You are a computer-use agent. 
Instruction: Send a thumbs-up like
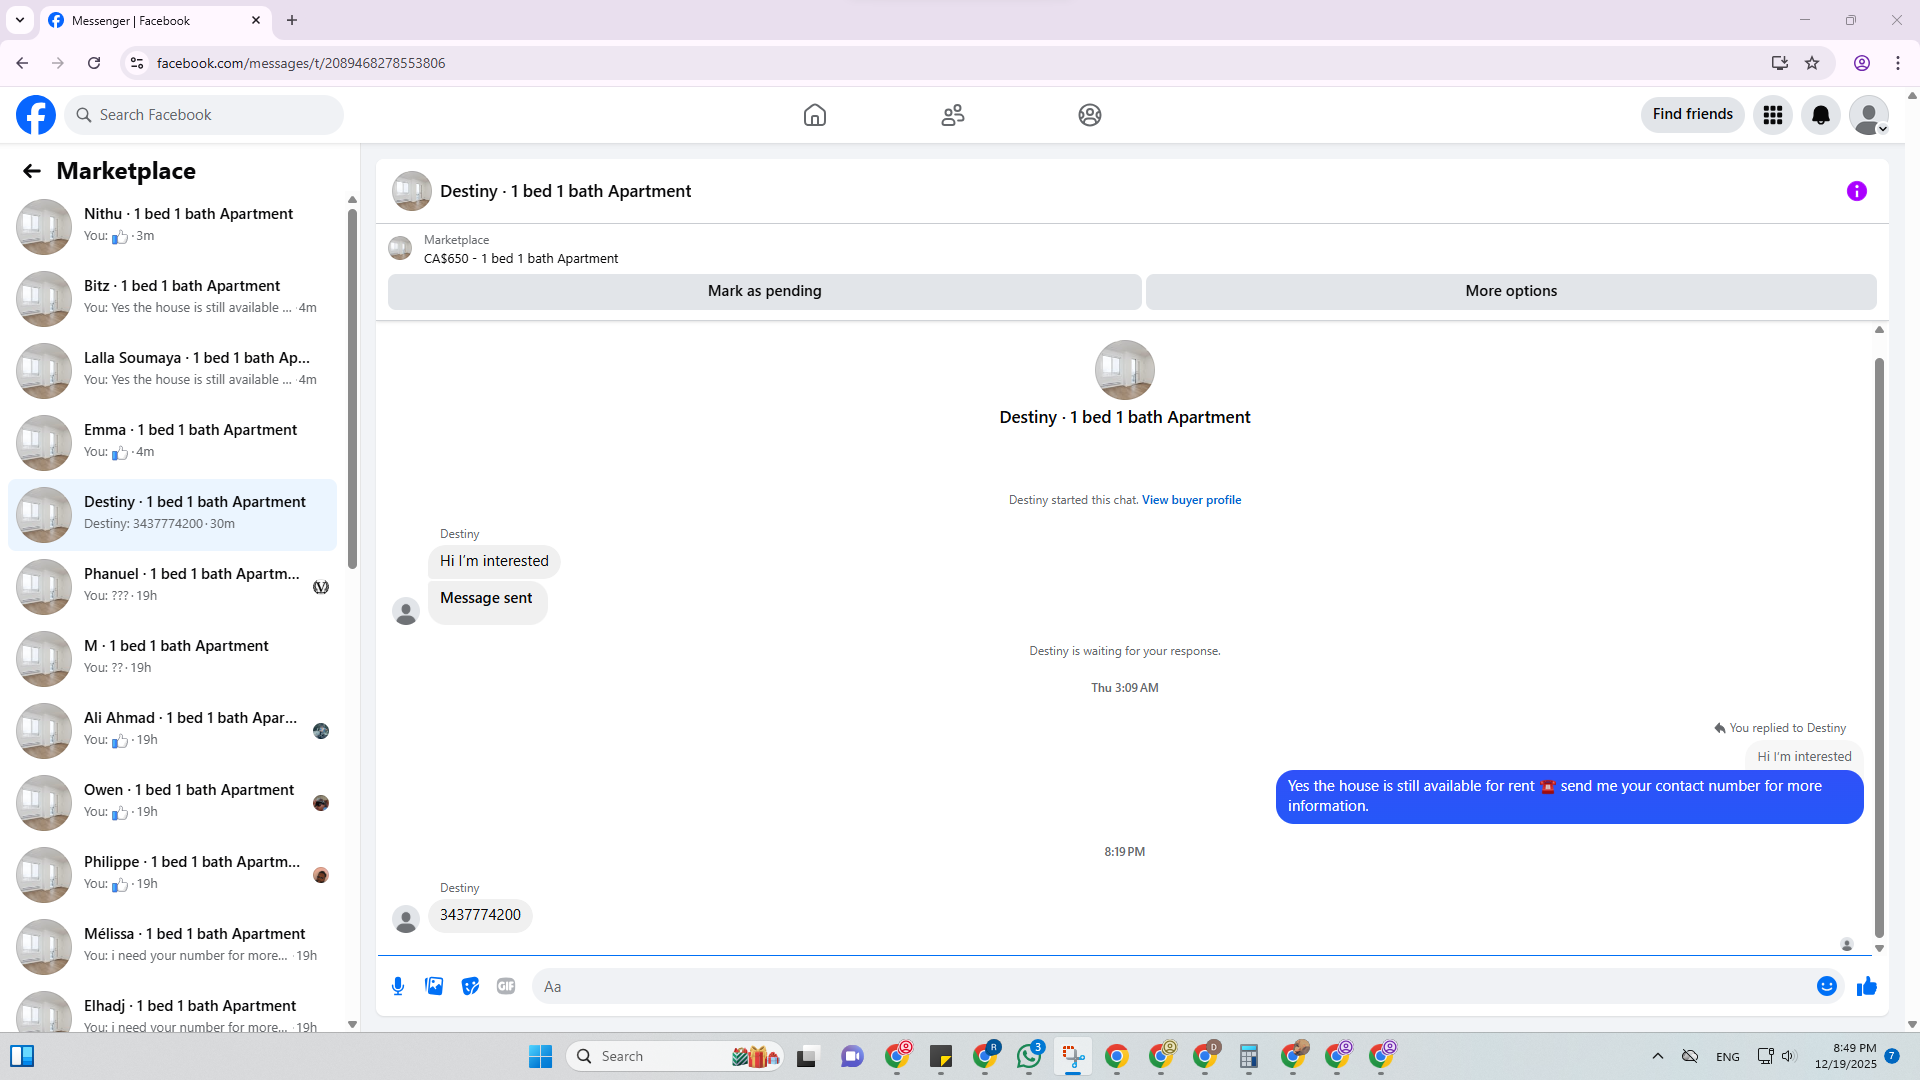point(1866,986)
